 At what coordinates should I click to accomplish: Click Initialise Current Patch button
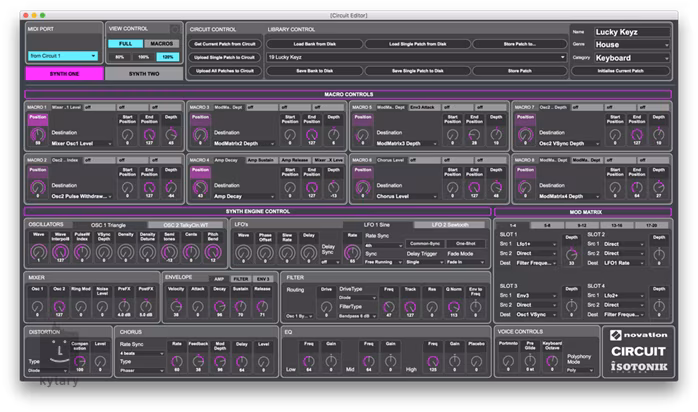[x=621, y=71]
